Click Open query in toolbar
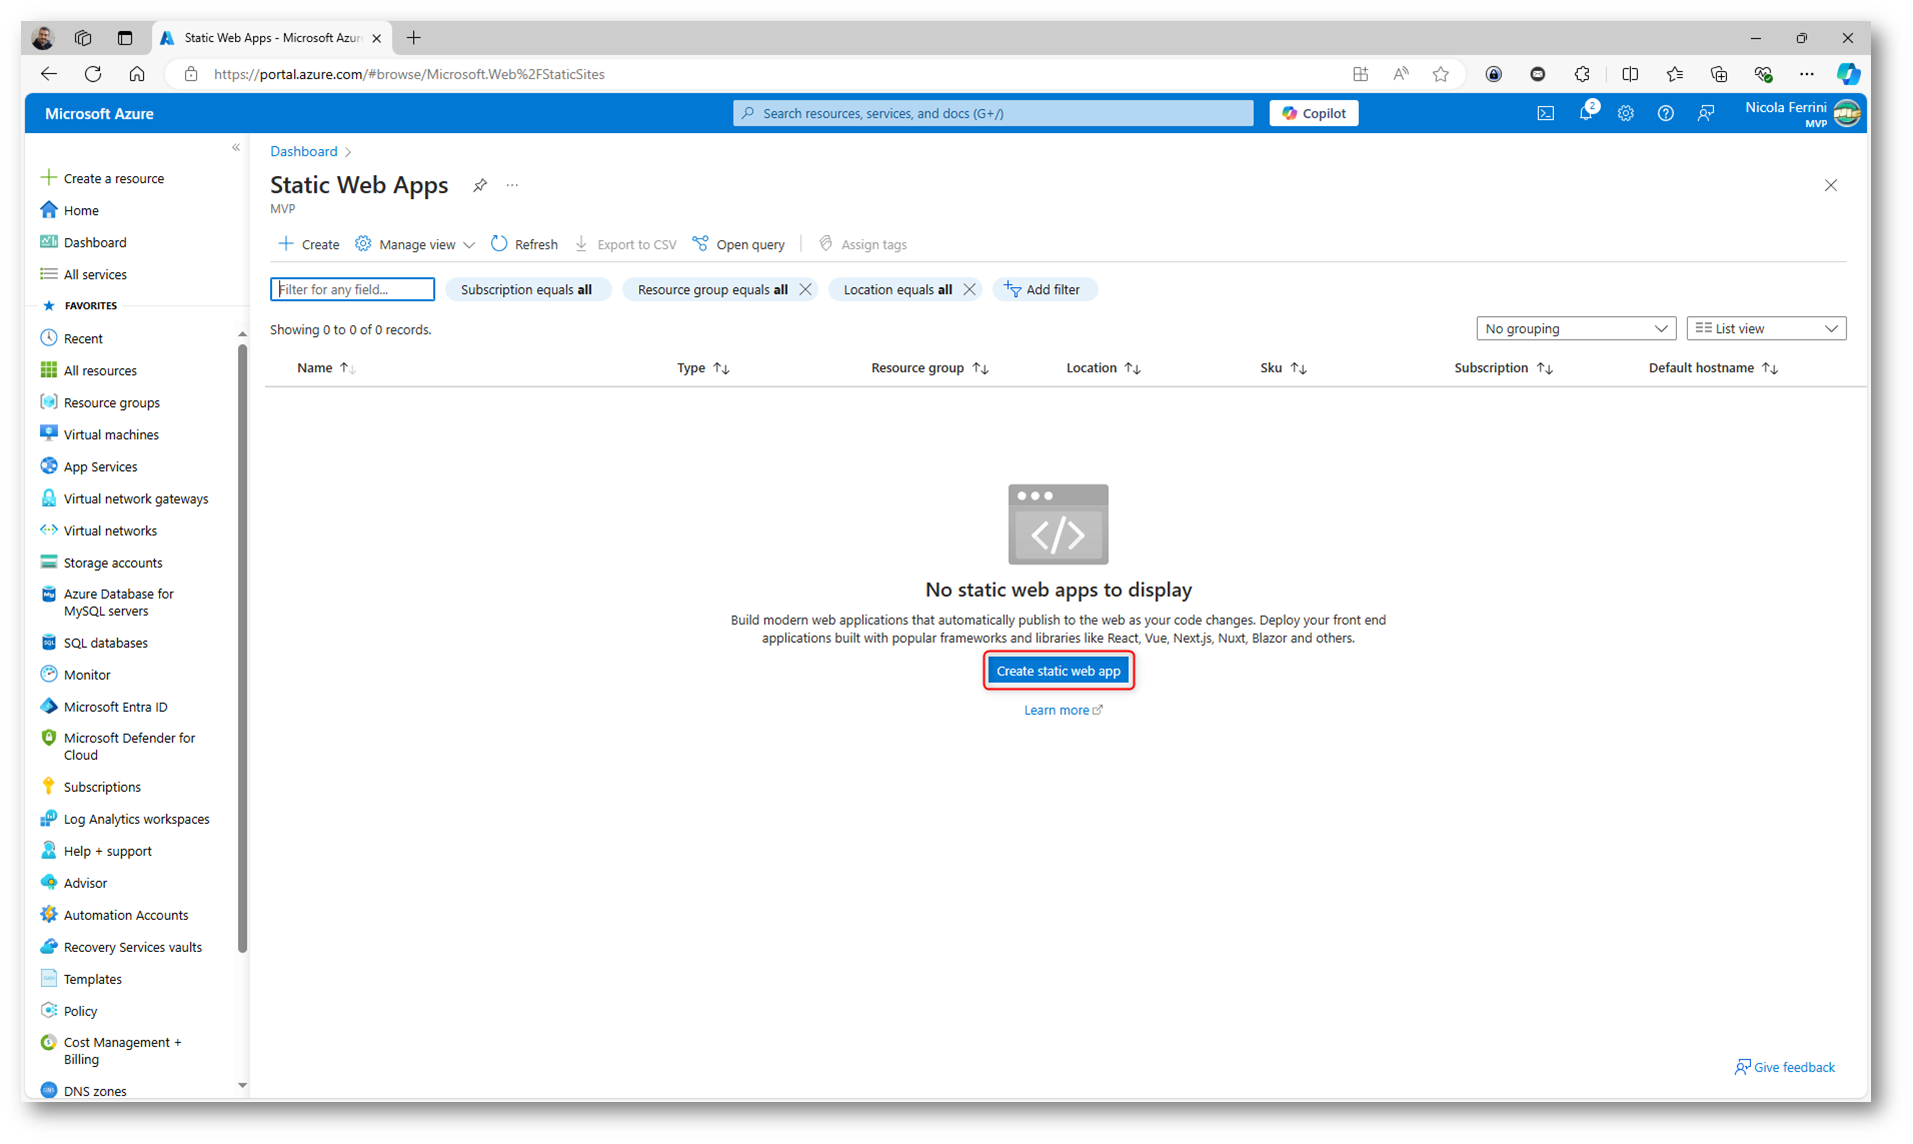This screenshot has height=1144, width=1913. 739,244
